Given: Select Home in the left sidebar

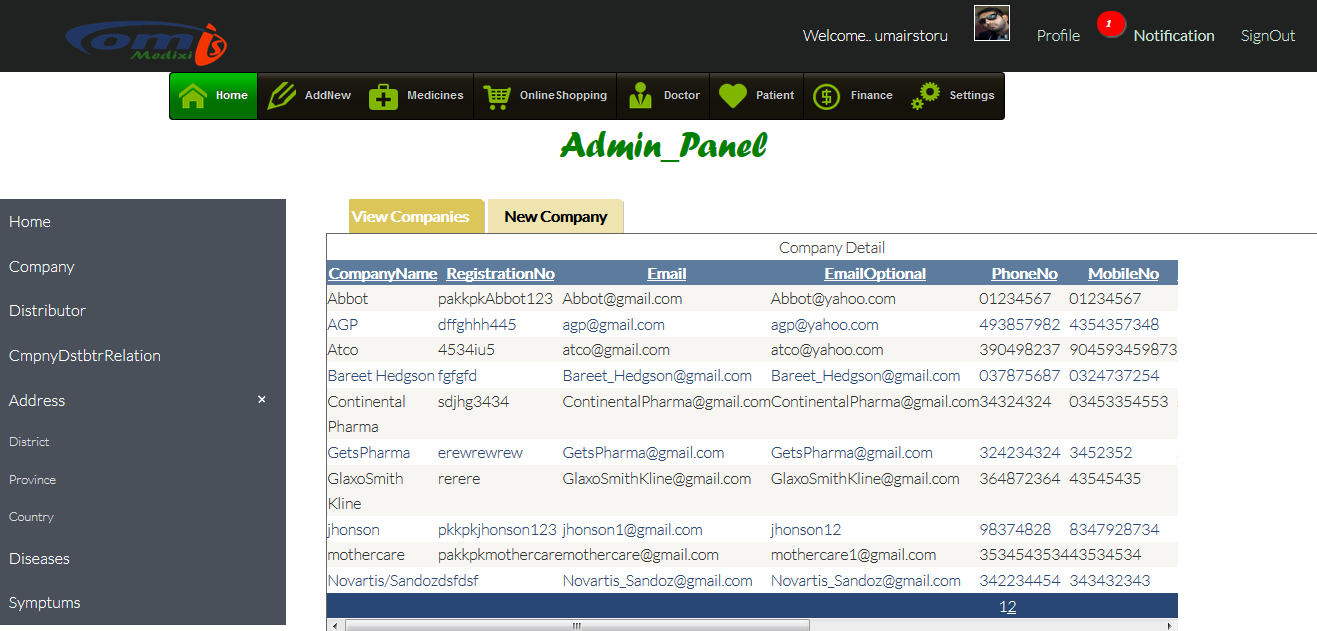Looking at the screenshot, I should 30,222.
